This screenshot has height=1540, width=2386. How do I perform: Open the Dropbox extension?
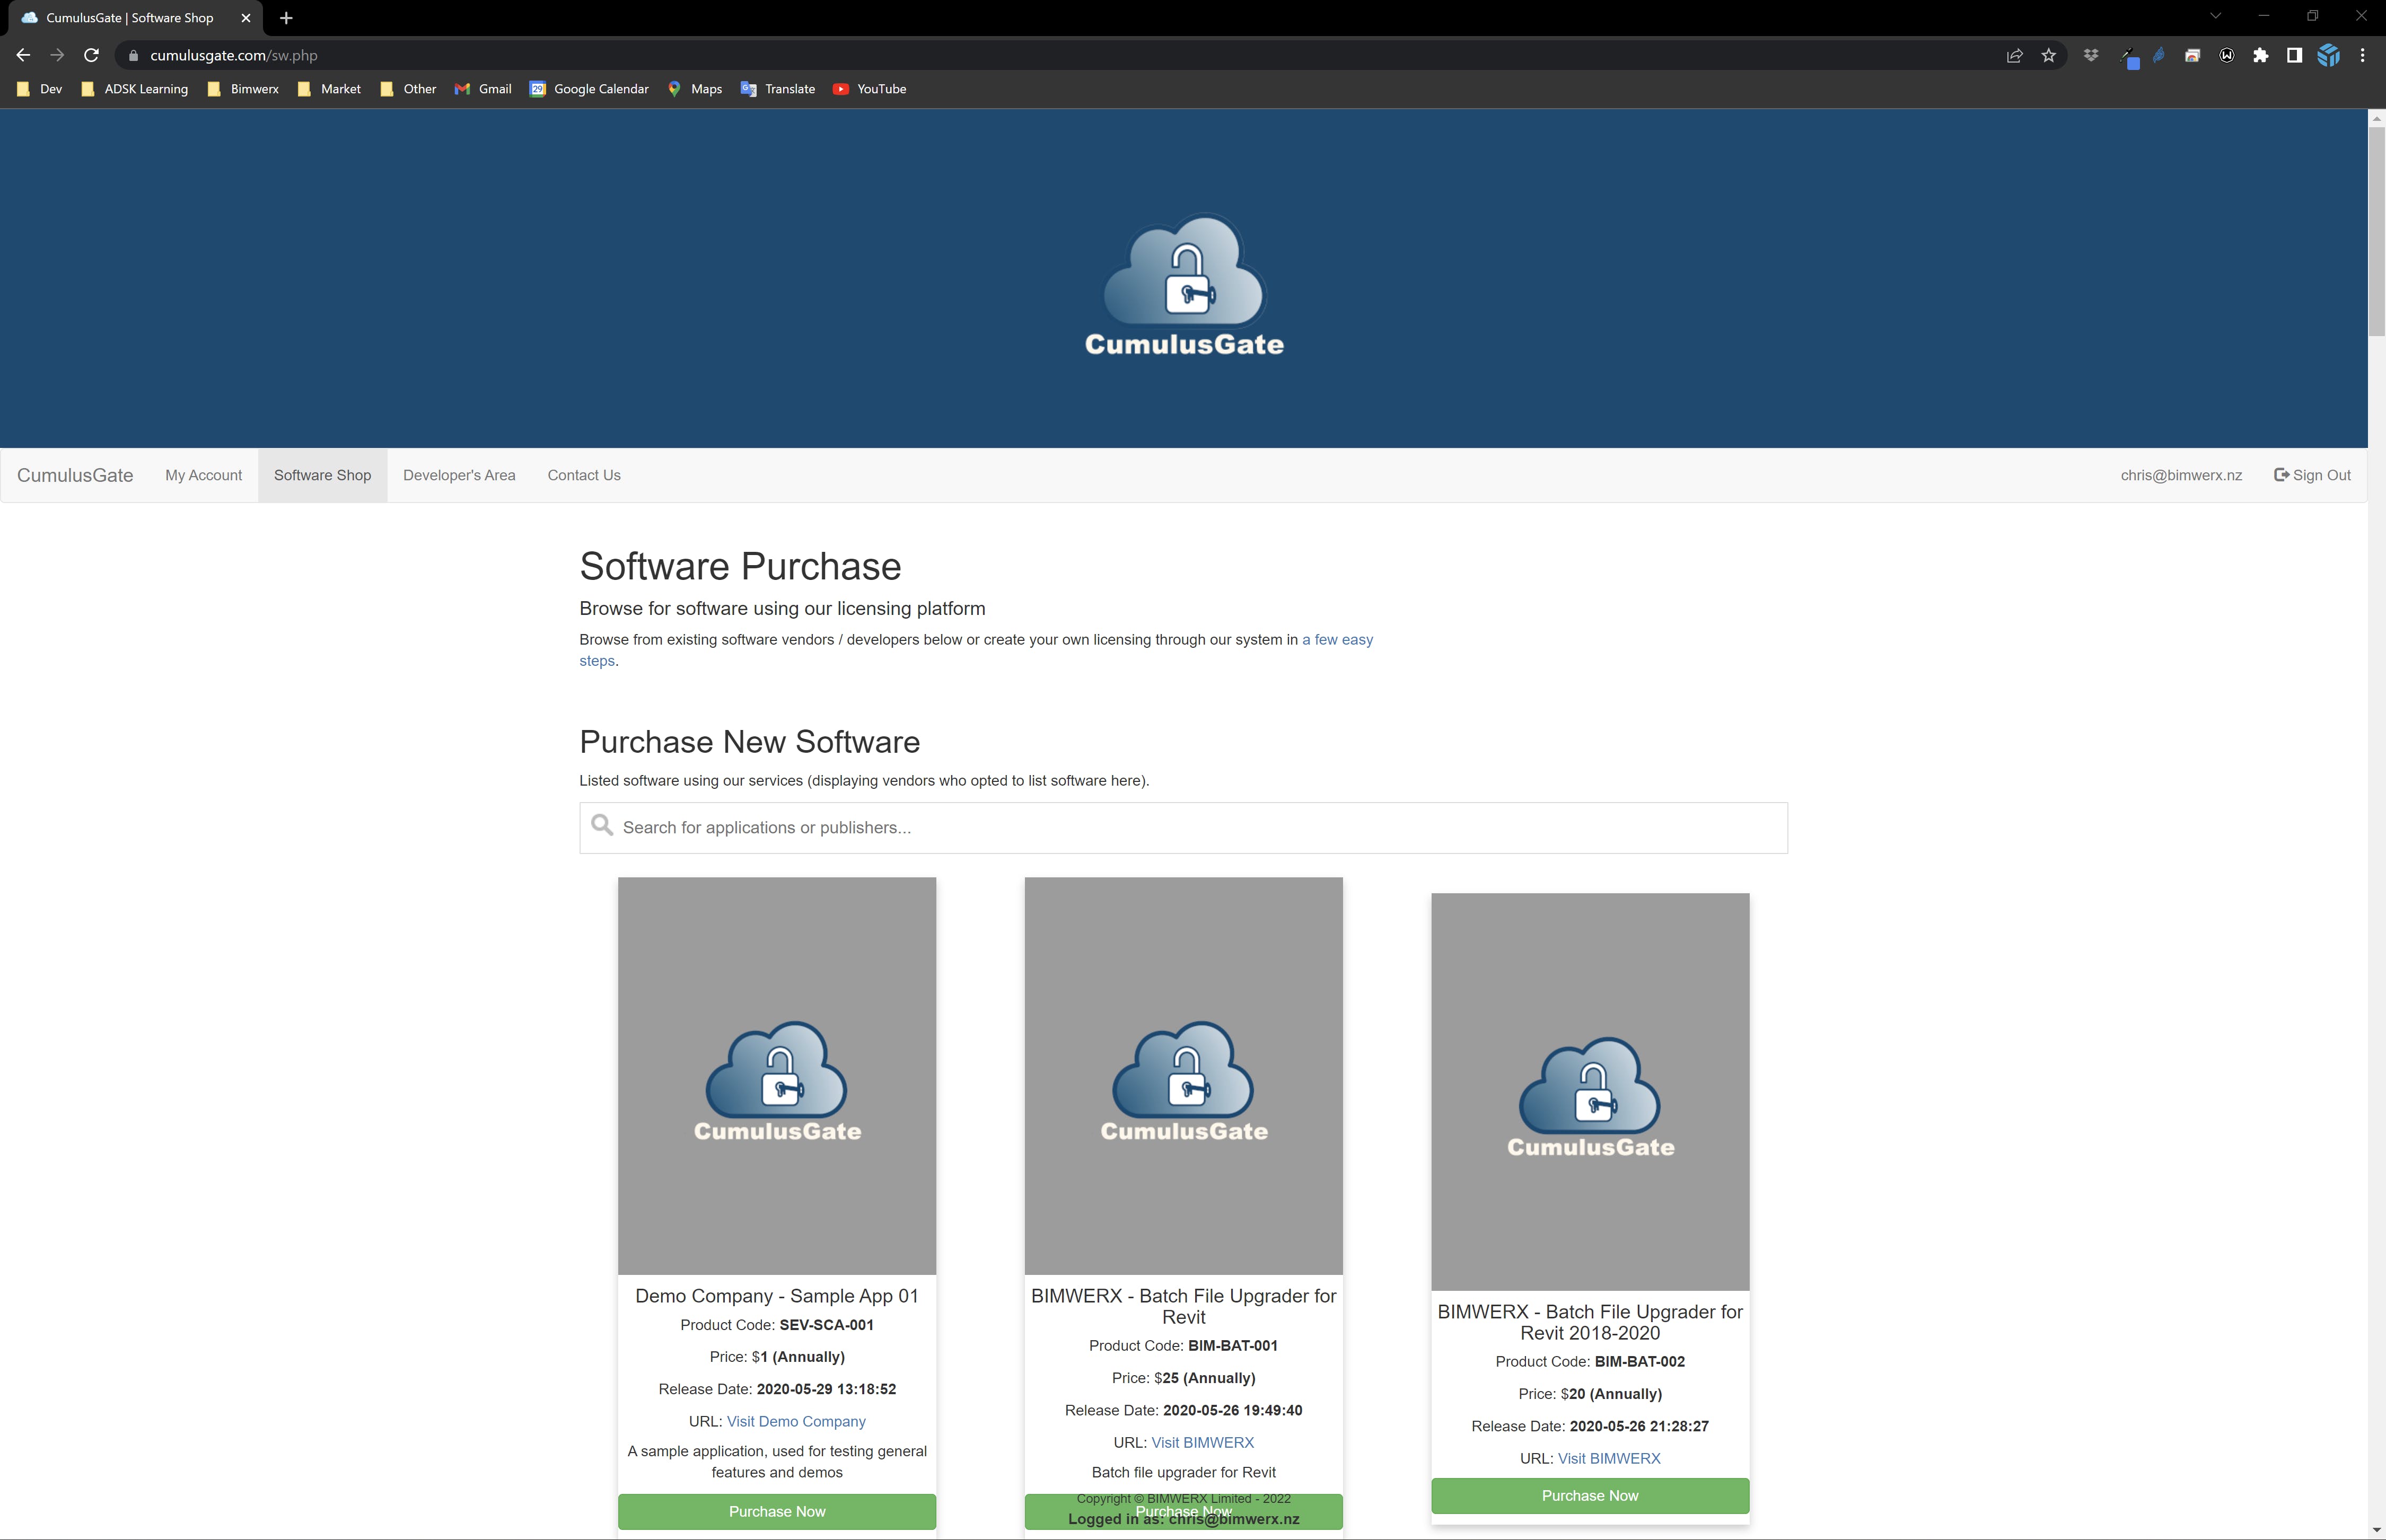(2091, 56)
